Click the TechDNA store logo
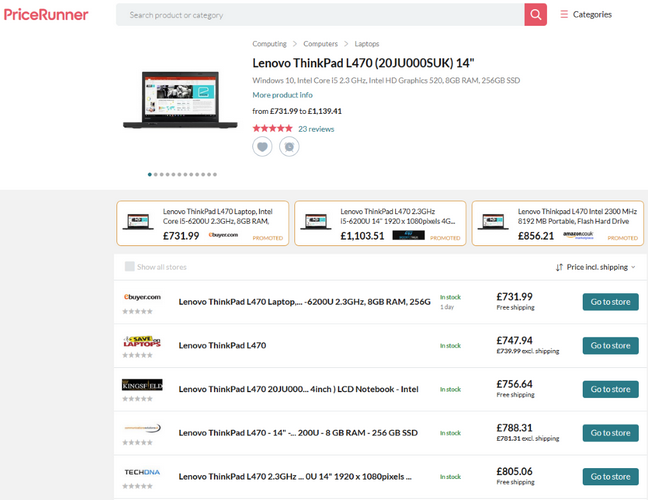This screenshot has height=500, width=648. coord(142,472)
